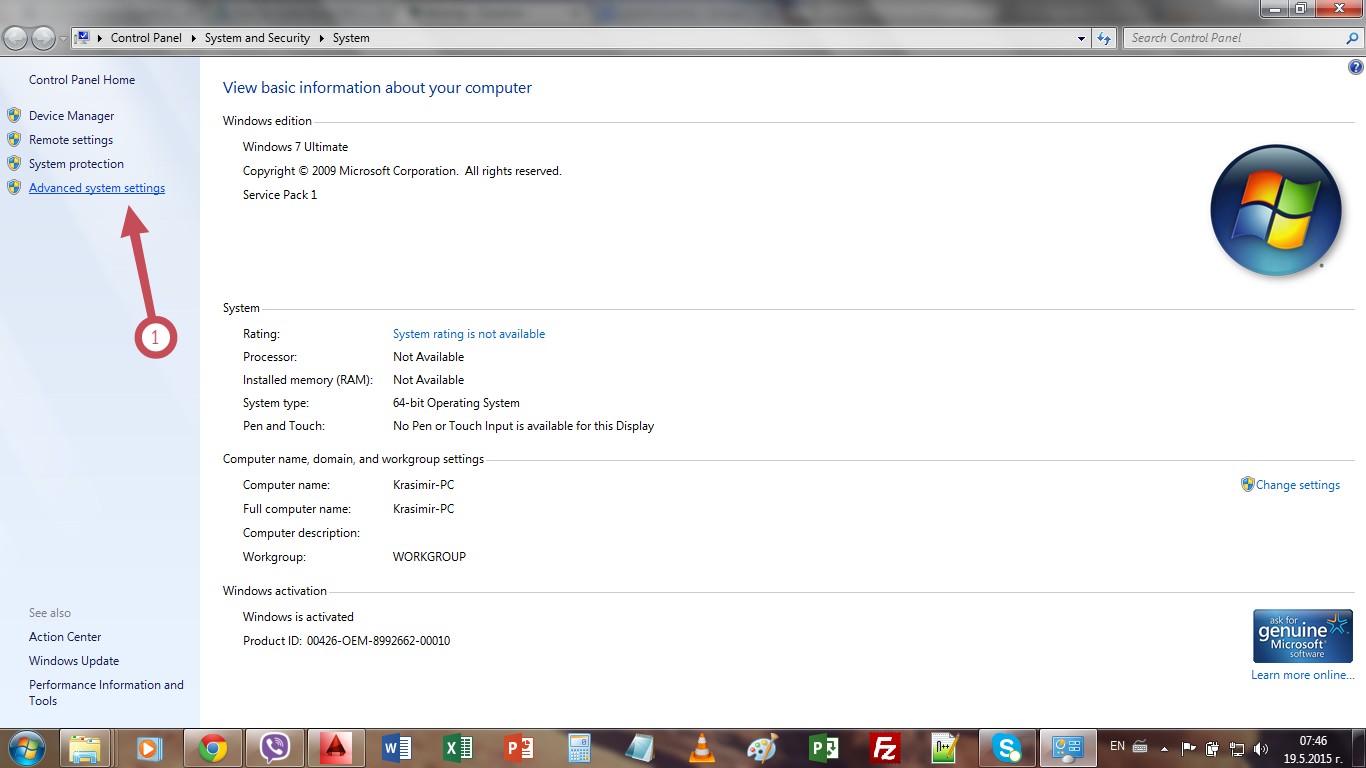Go to System and Security breadcrumb

[257, 38]
